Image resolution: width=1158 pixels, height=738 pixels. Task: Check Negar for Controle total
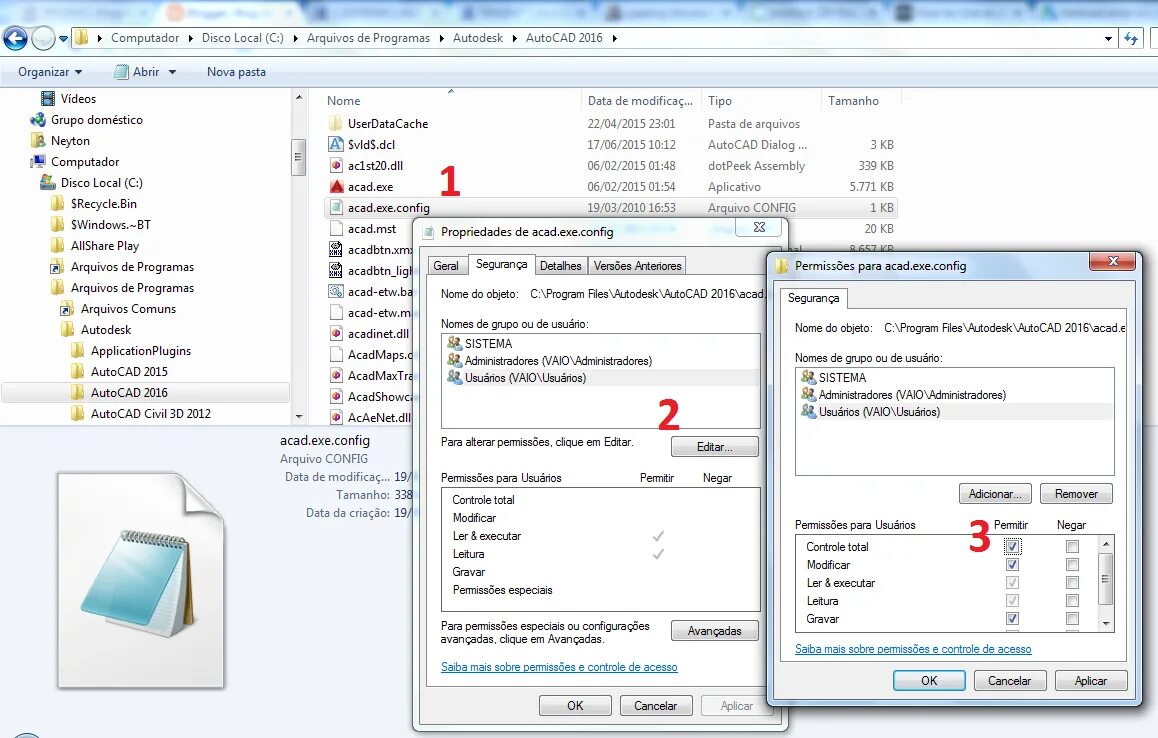pos(1072,547)
